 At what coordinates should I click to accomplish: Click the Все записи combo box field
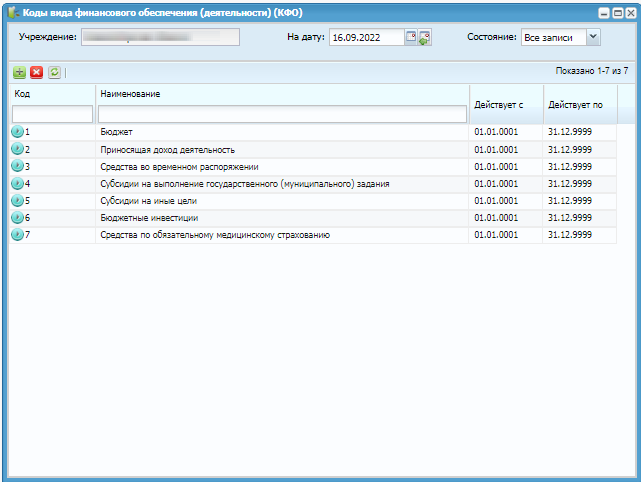(554, 37)
